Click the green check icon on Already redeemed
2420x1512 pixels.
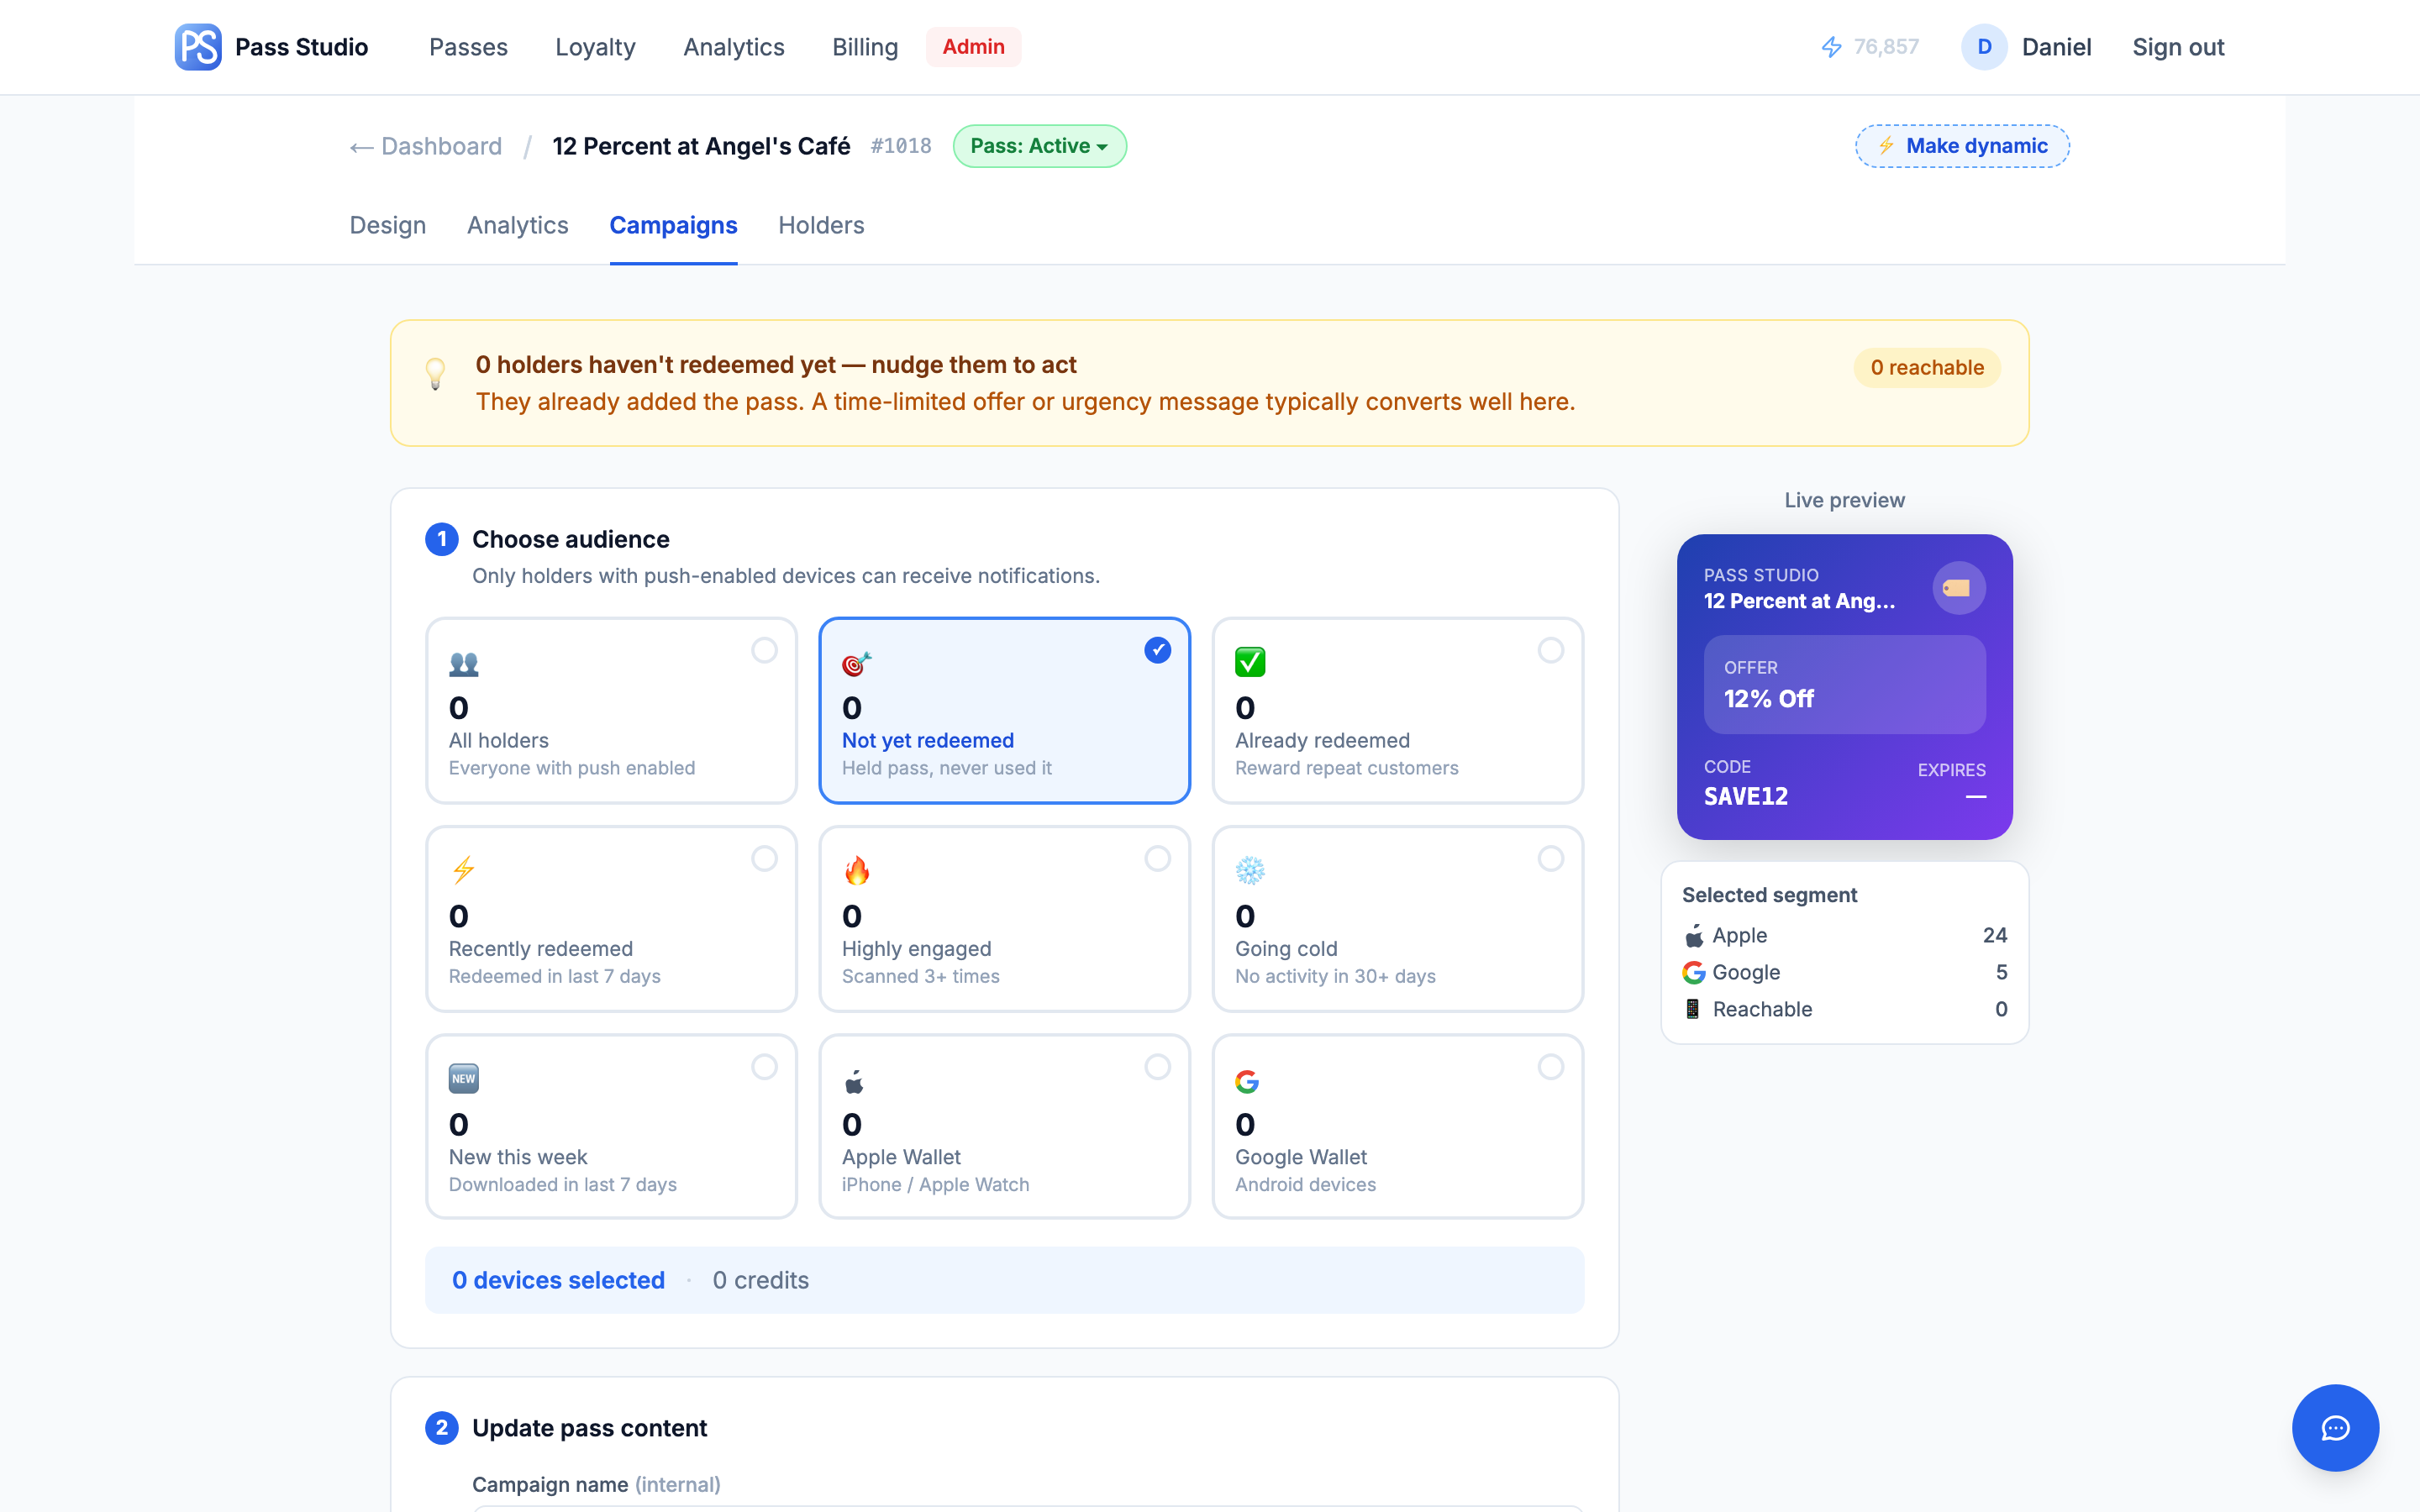[1250, 662]
